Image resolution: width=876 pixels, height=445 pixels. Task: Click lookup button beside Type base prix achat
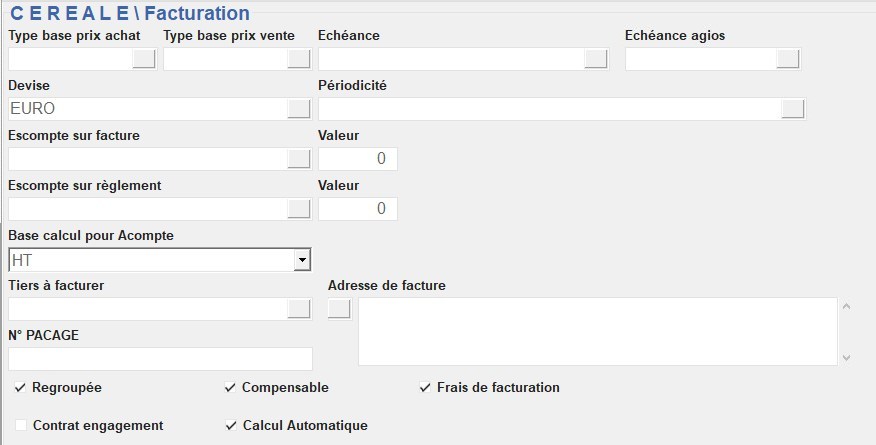[144, 59]
